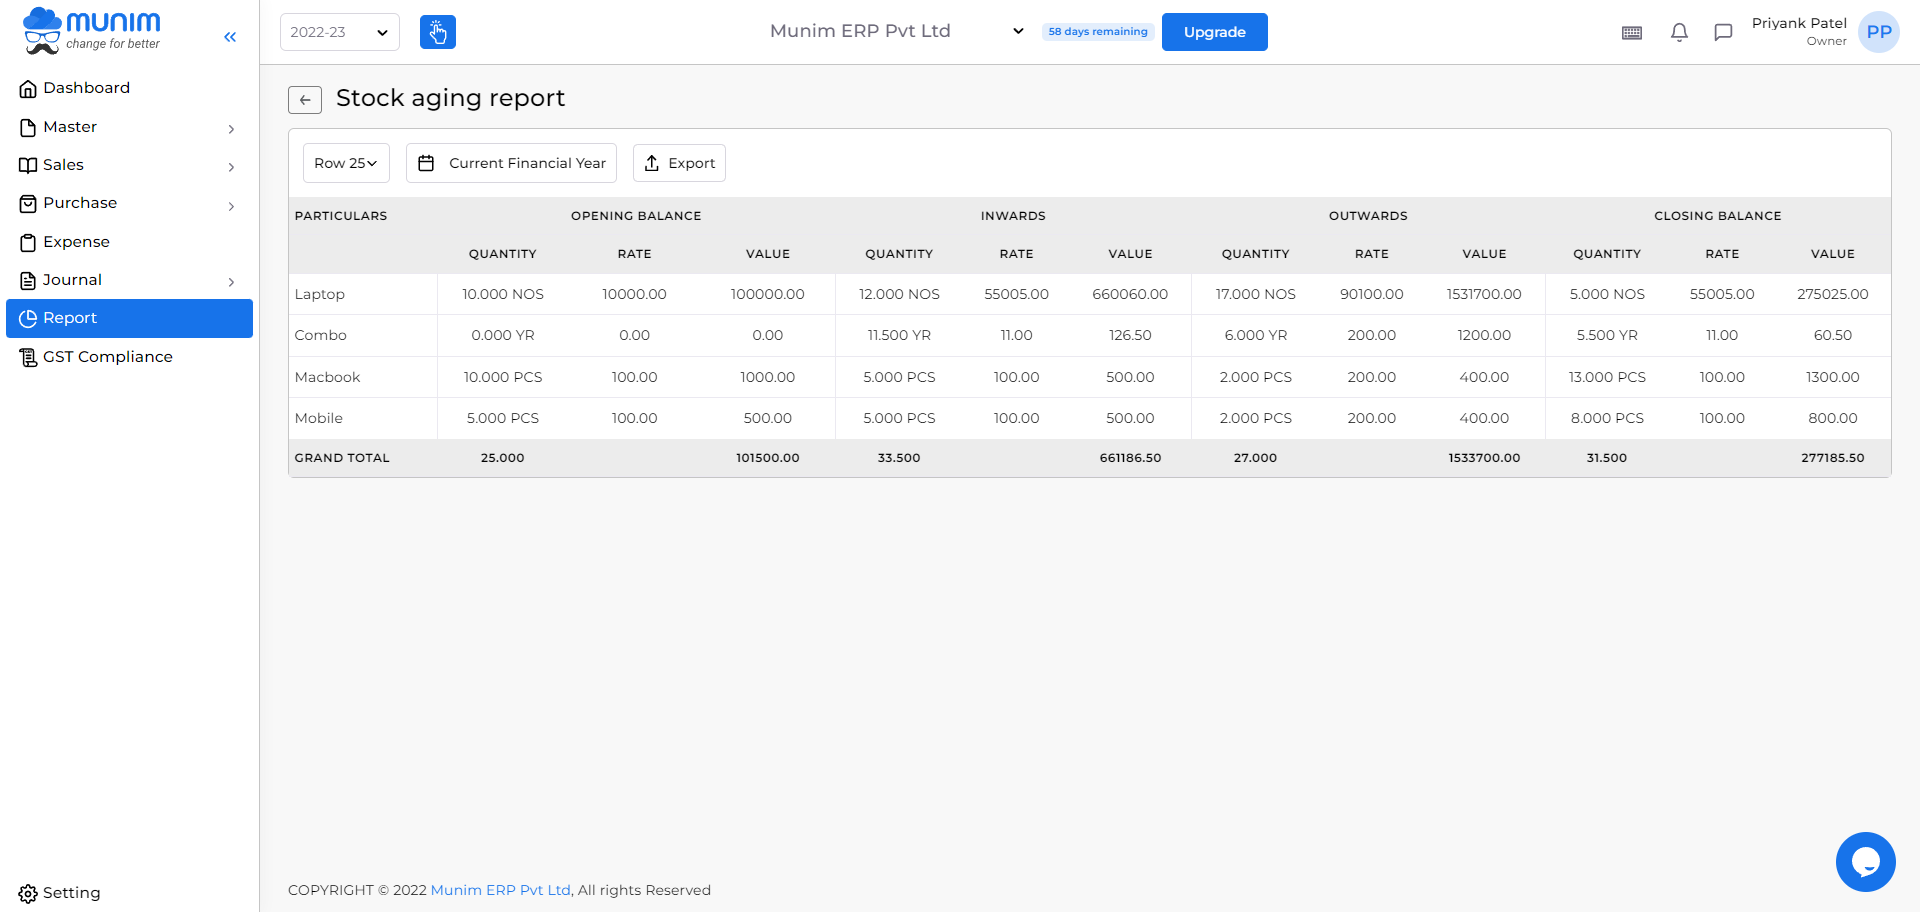Open the Munim ERP Pvt Ltd copyright link
Viewport: 1920px width, 912px height.
[x=499, y=890]
